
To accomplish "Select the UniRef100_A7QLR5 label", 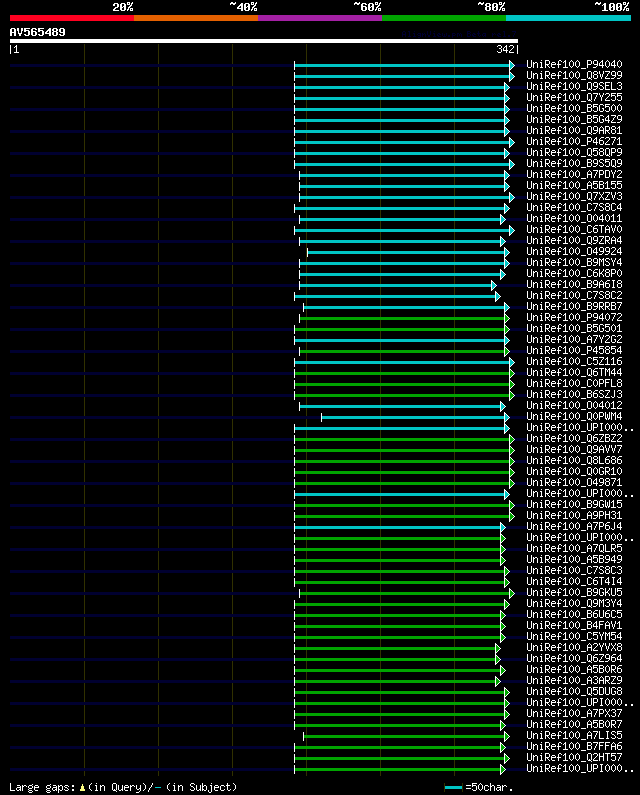I will coord(574,549).
